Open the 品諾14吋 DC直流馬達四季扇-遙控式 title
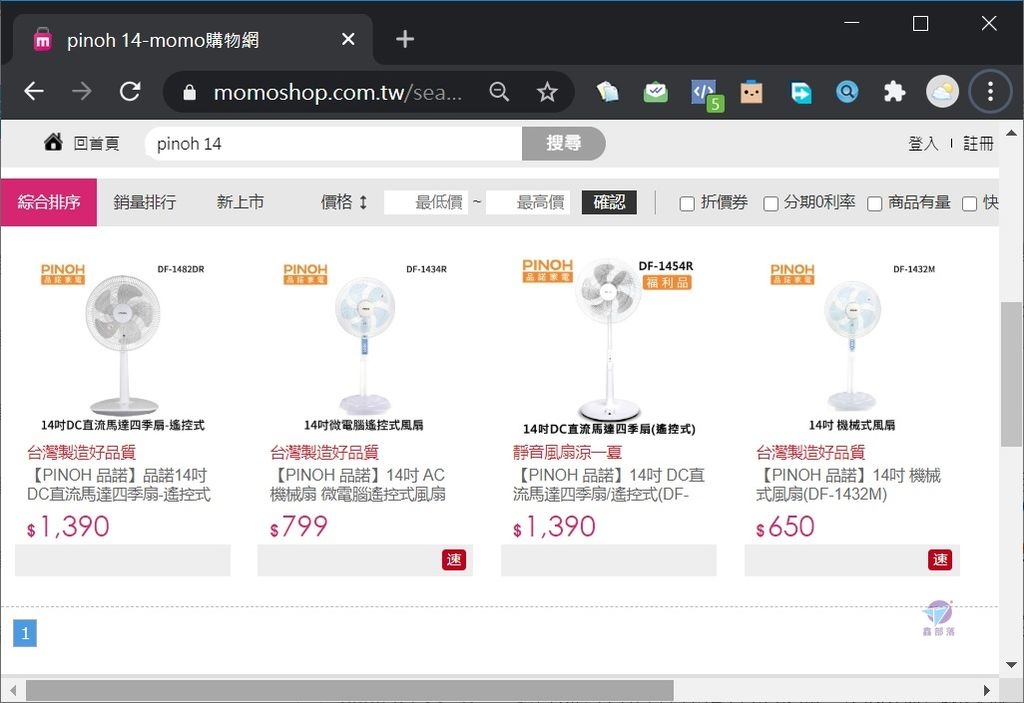1024x703 pixels. [x=118, y=485]
